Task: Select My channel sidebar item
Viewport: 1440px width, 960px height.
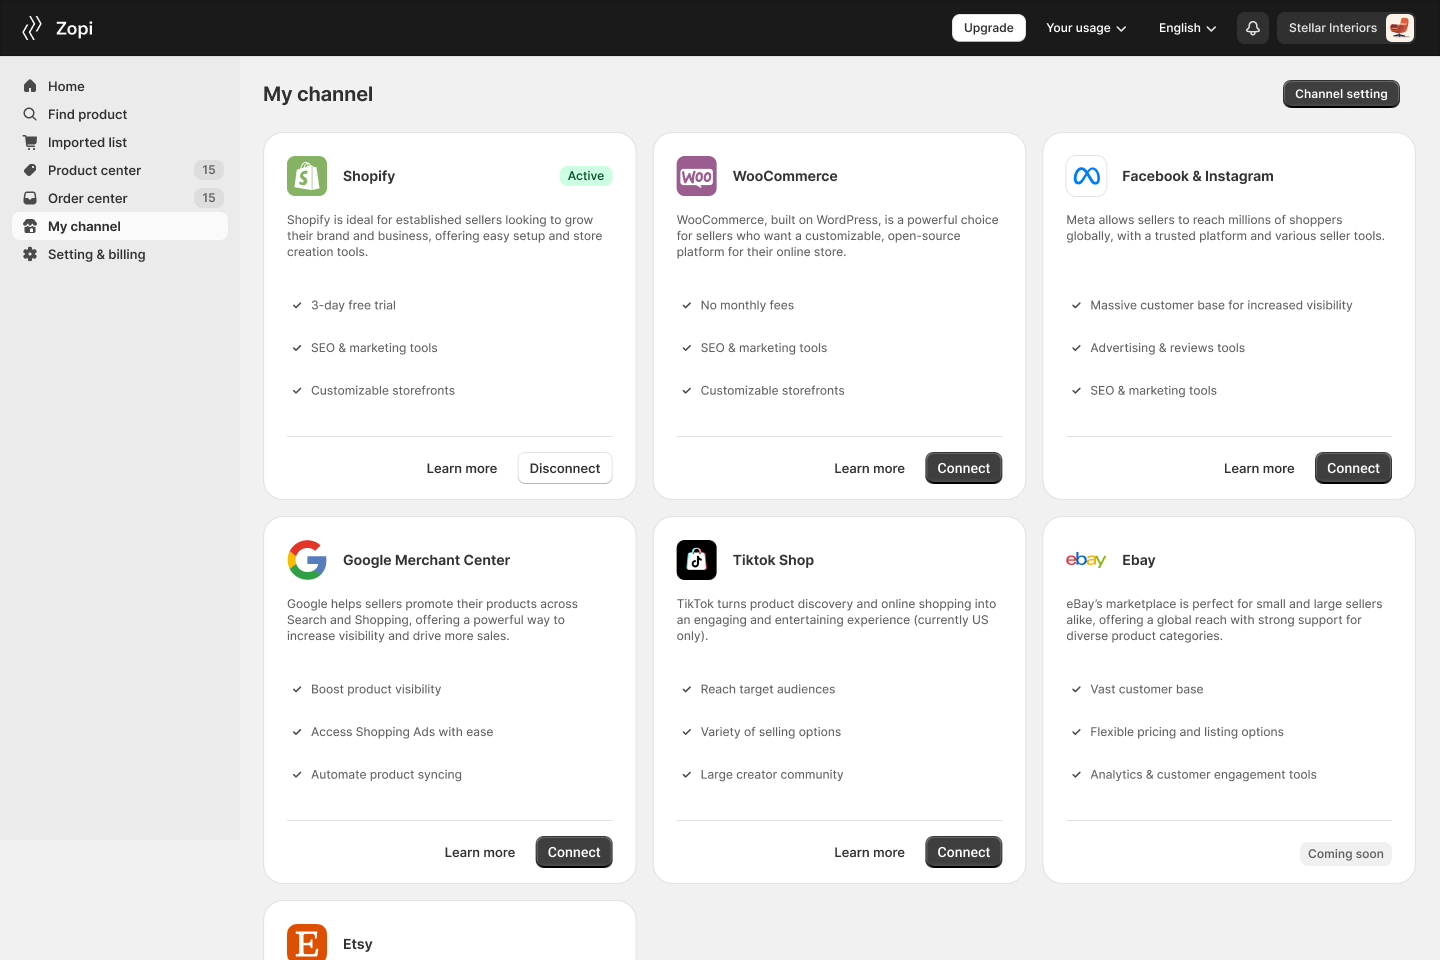Action: pos(120,226)
